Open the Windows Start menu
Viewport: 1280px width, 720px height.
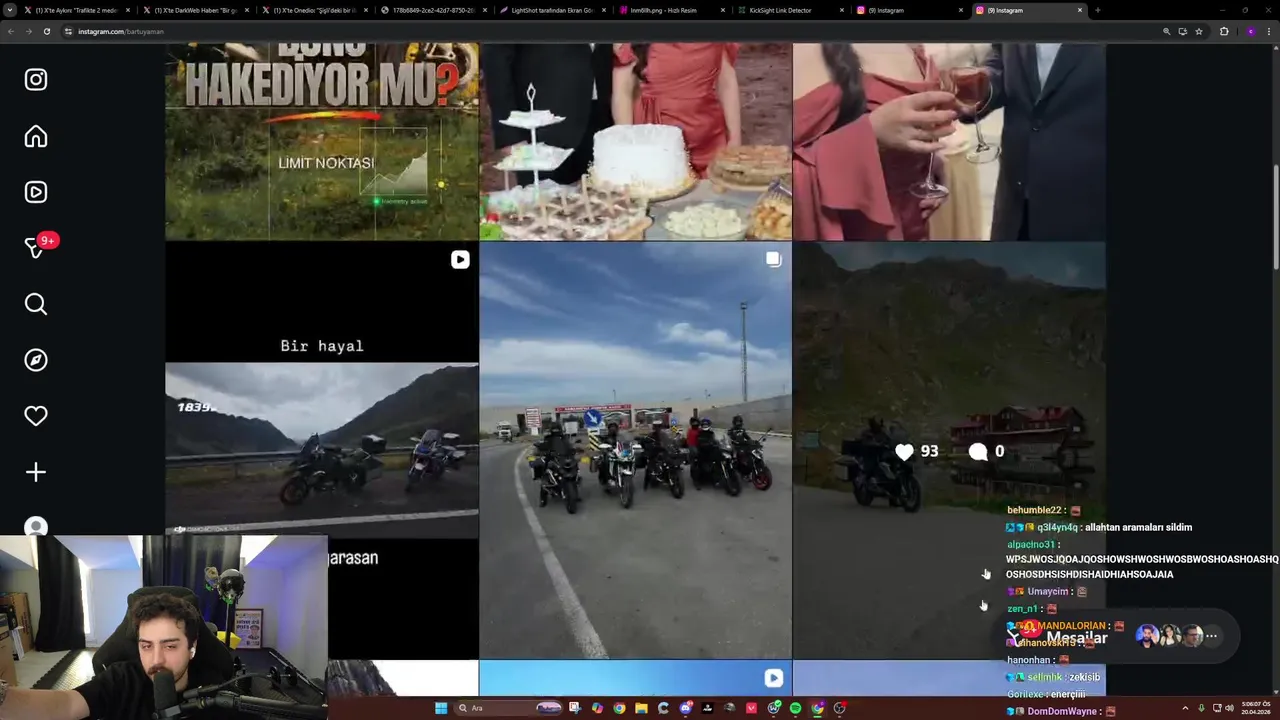(x=441, y=708)
